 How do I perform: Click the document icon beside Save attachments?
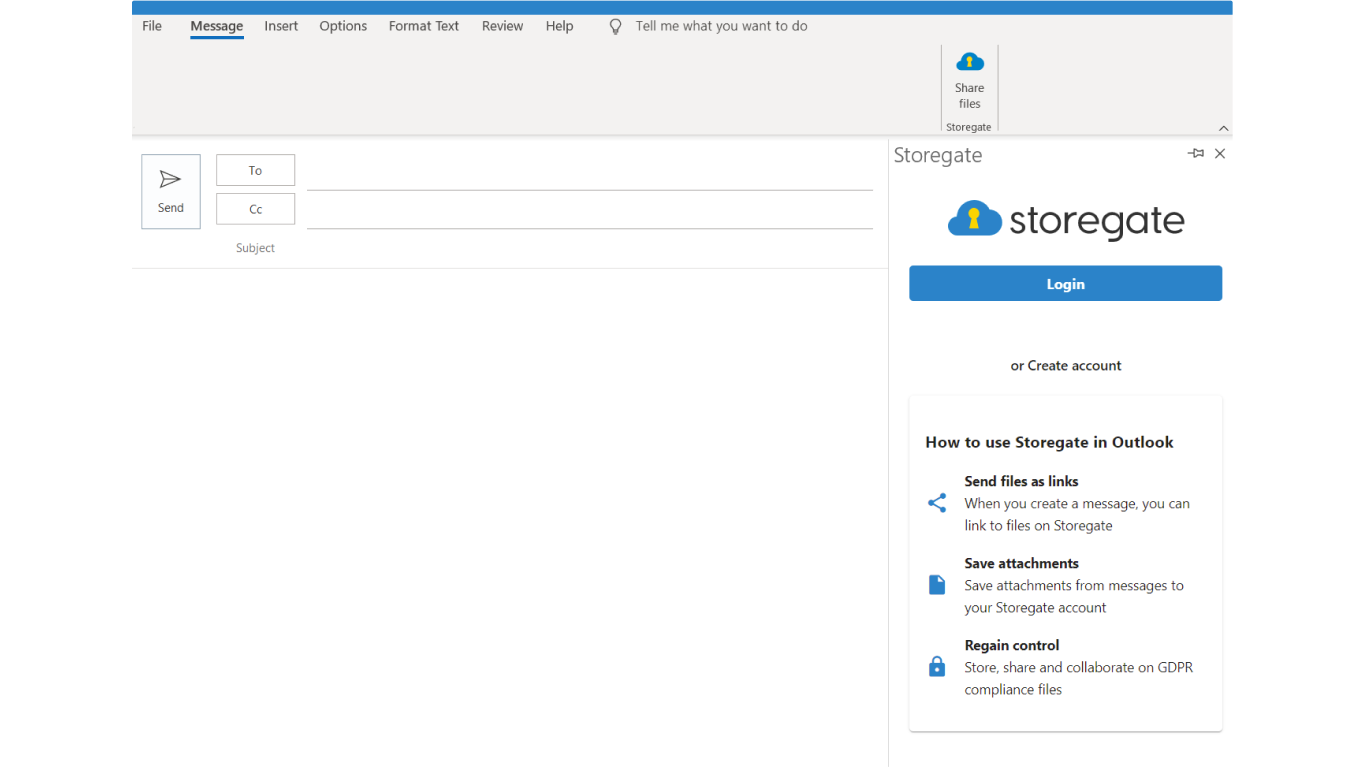click(x=937, y=585)
